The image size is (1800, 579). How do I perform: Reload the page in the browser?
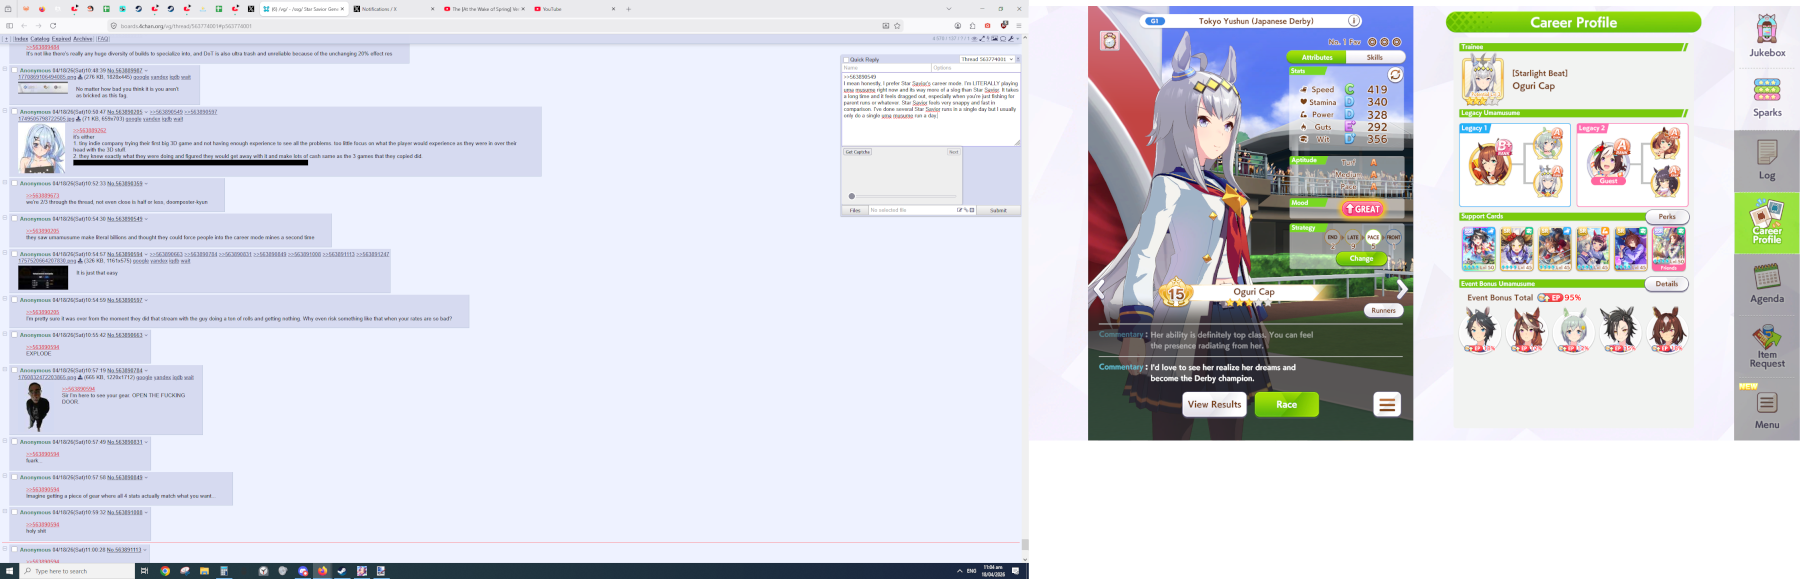click(53, 26)
